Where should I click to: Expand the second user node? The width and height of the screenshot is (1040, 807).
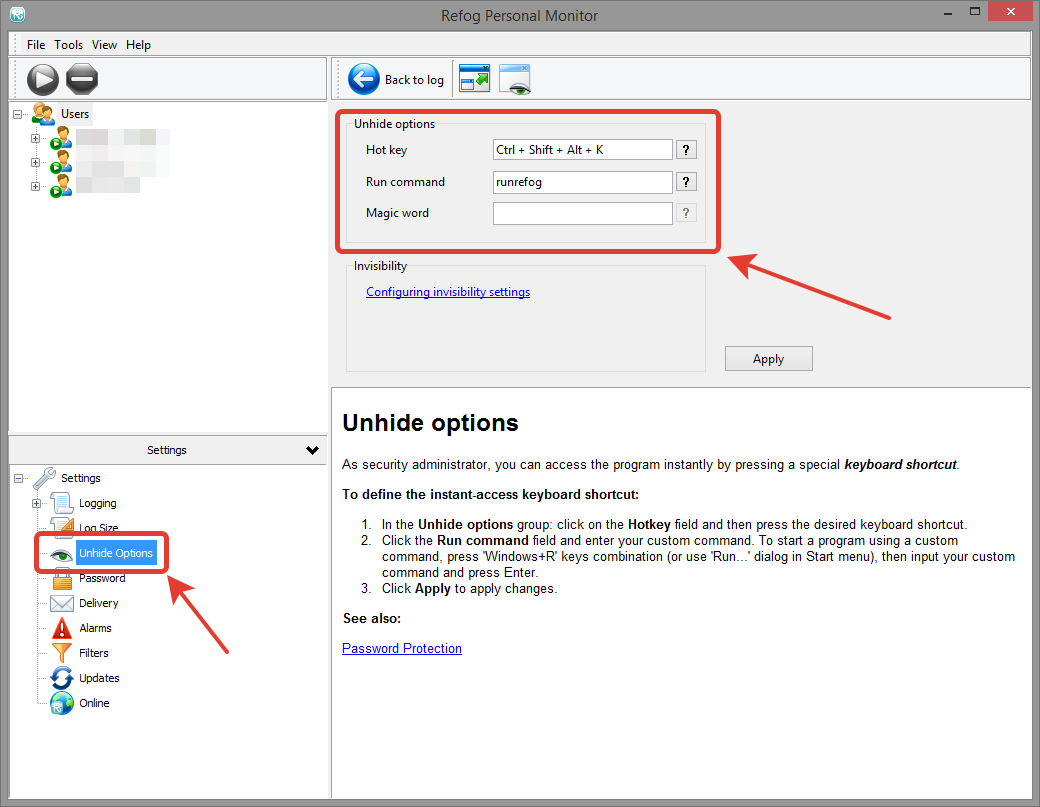click(35, 162)
